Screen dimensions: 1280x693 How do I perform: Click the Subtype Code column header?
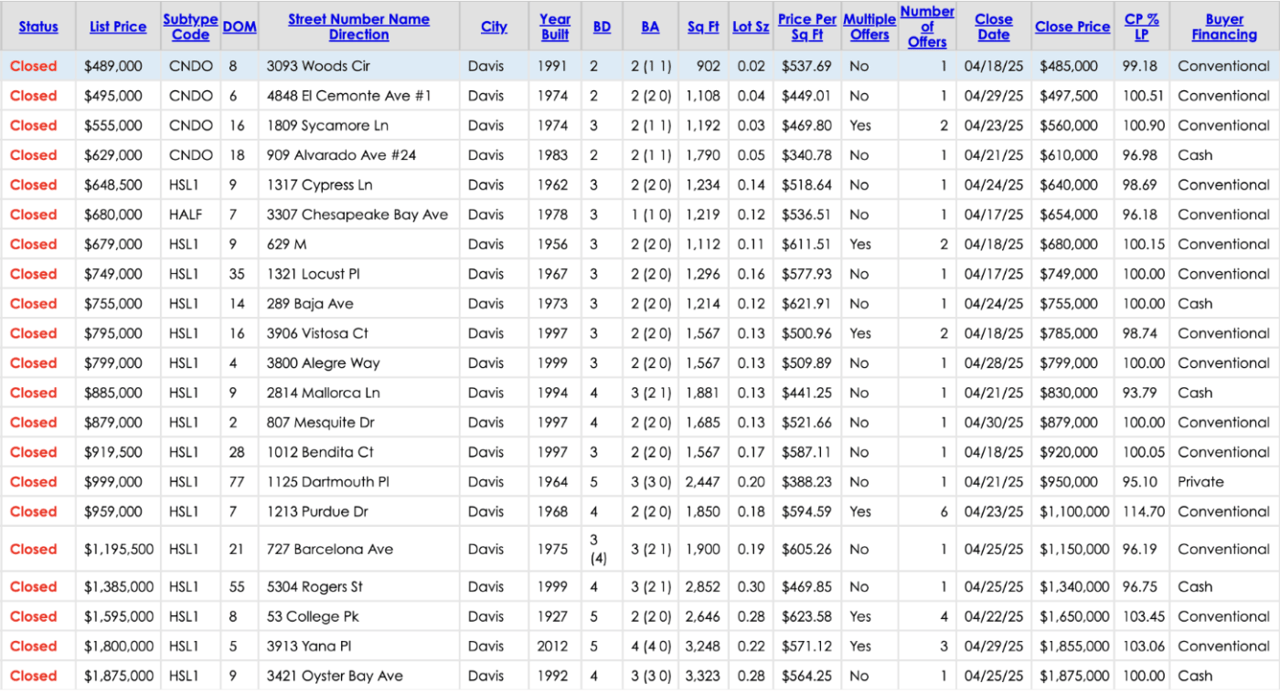[x=190, y=27]
